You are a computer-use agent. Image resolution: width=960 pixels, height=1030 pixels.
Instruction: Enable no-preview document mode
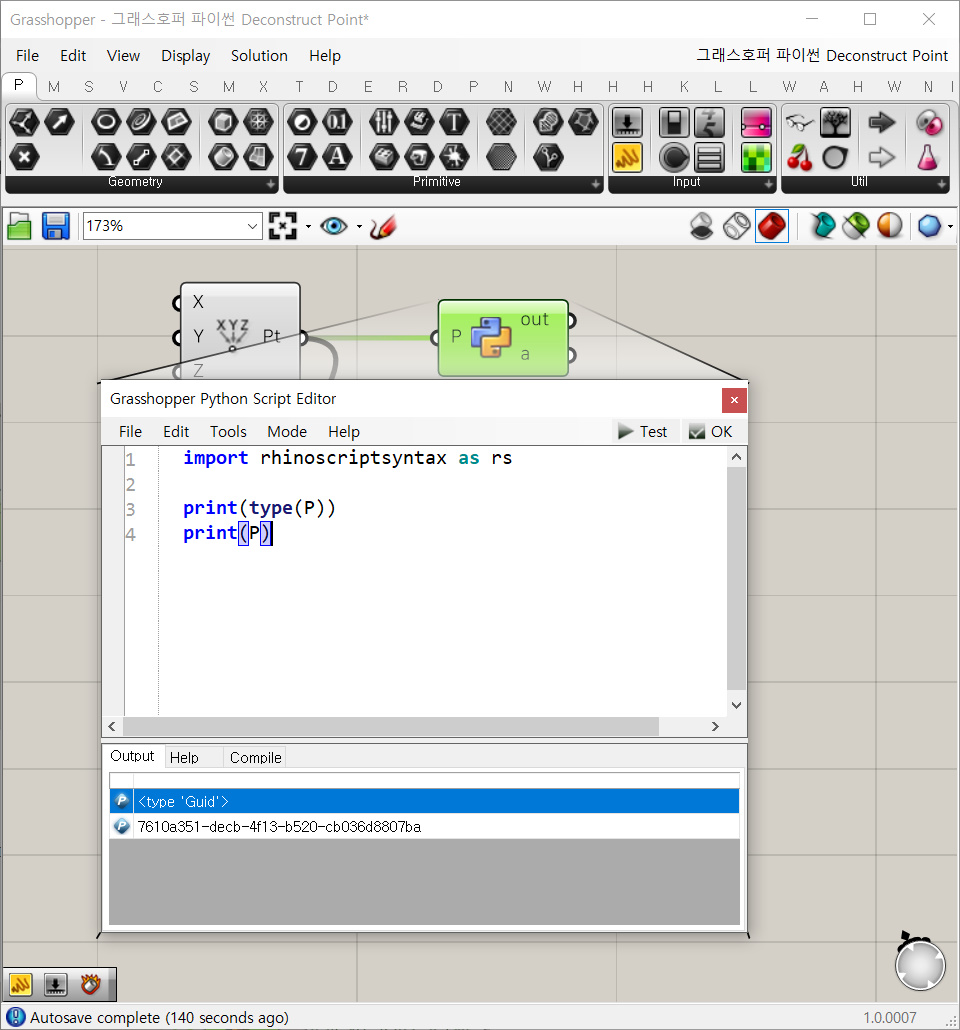tap(702, 227)
